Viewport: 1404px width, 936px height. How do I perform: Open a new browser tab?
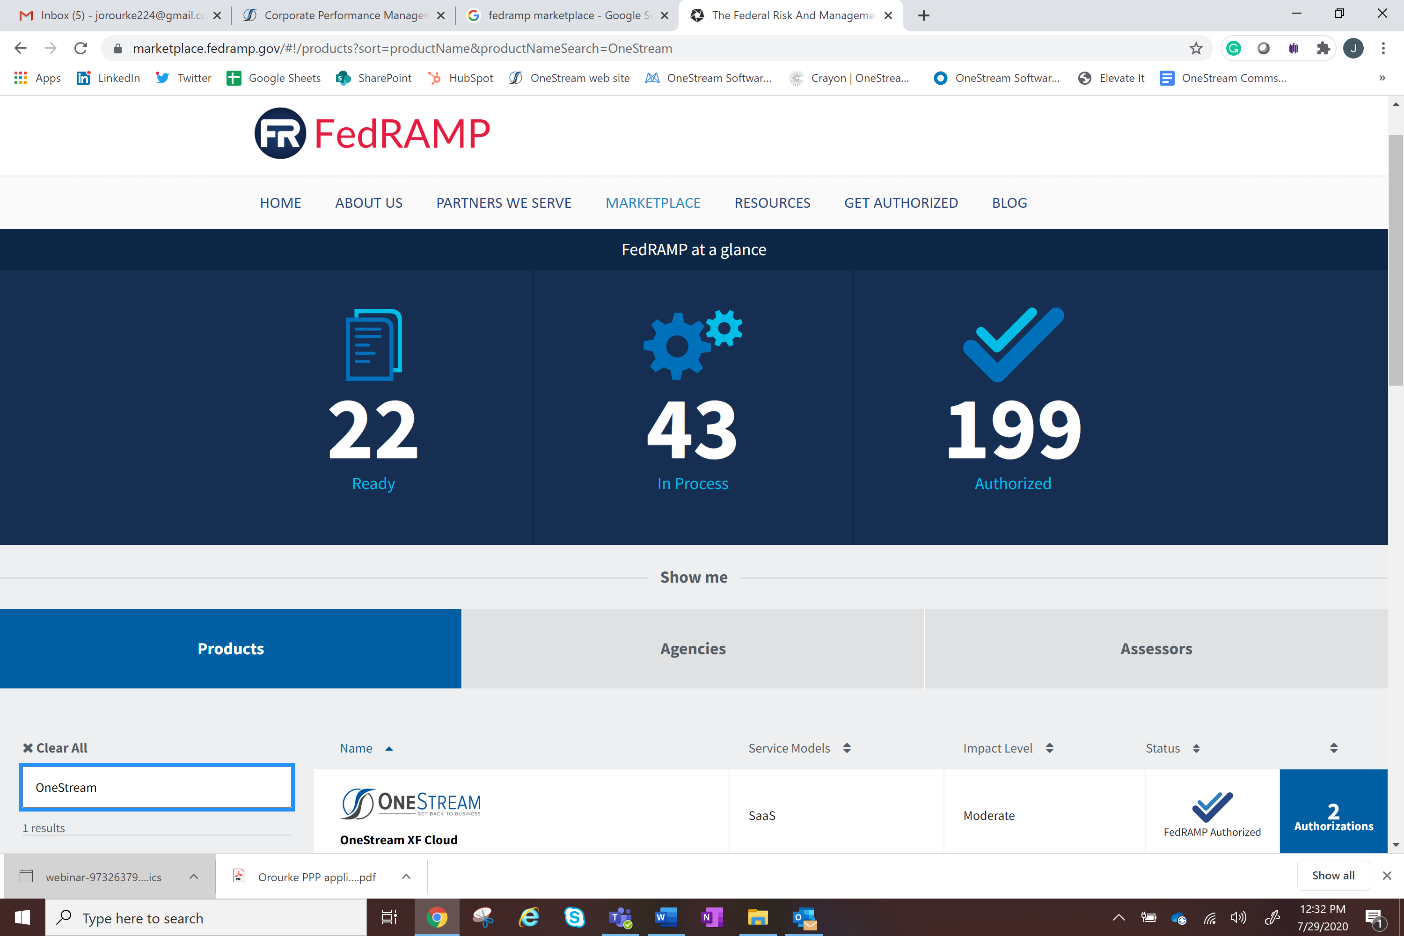[924, 15]
